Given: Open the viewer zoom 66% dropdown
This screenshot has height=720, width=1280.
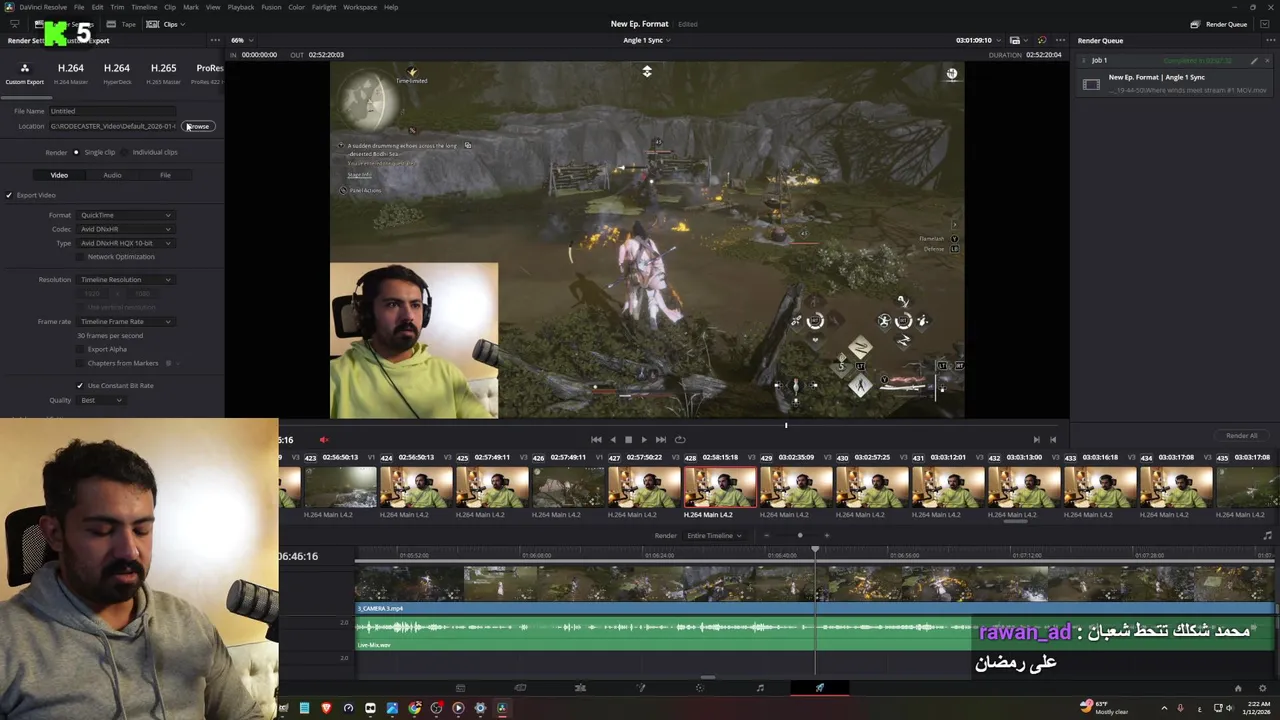Looking at the screenshot, I should point(241,41).
